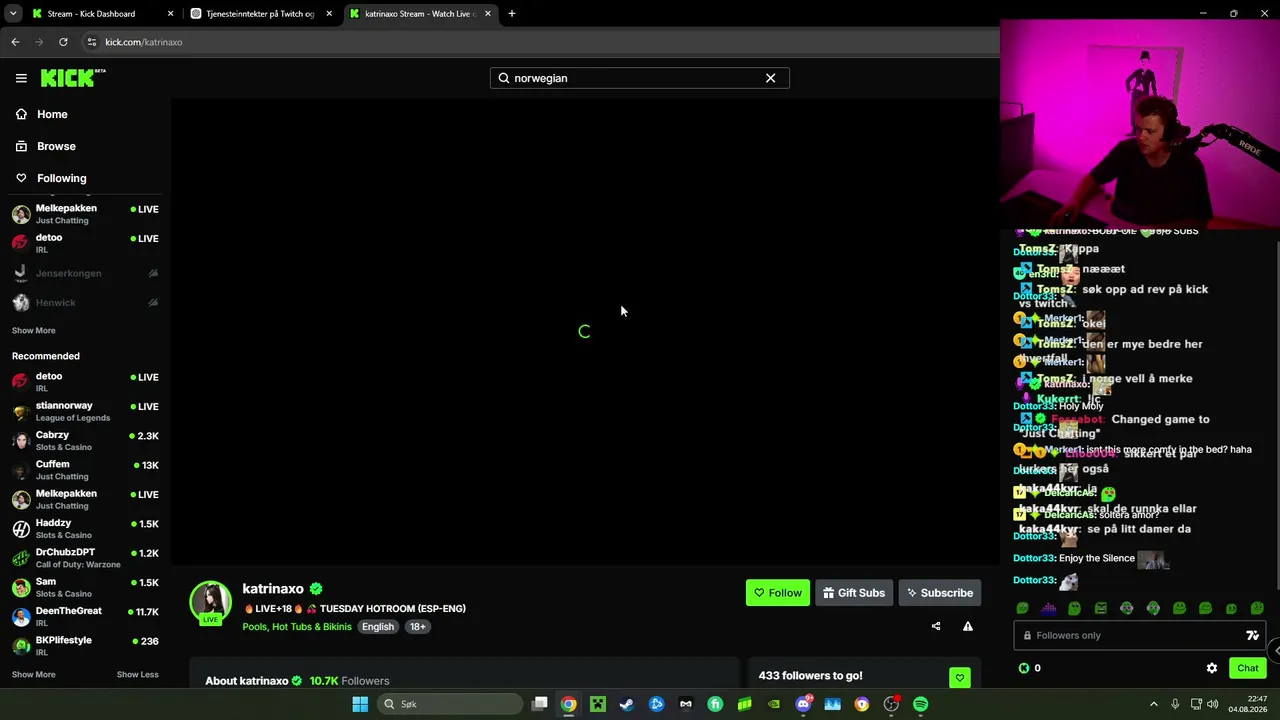Open the Minecraft creeper icon on taskbar
The image size is (1280, 720).
[598, 704]
